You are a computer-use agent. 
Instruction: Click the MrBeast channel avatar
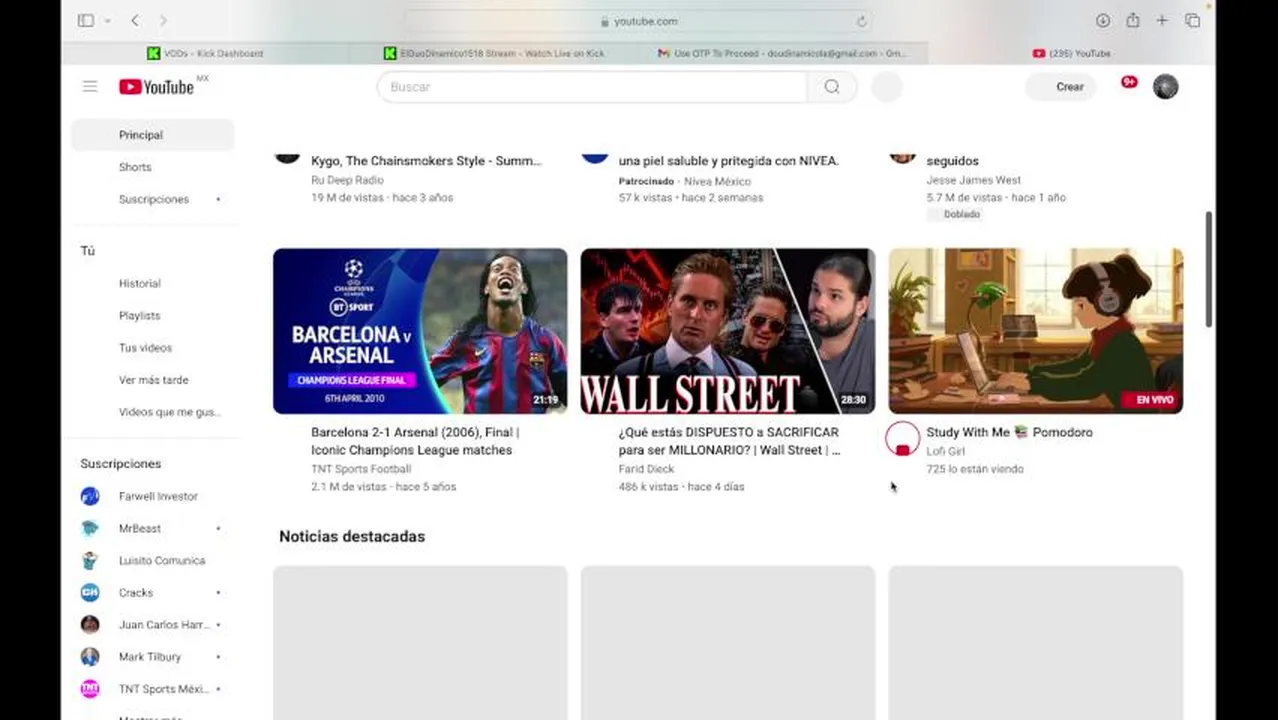[x=90, y=528]
